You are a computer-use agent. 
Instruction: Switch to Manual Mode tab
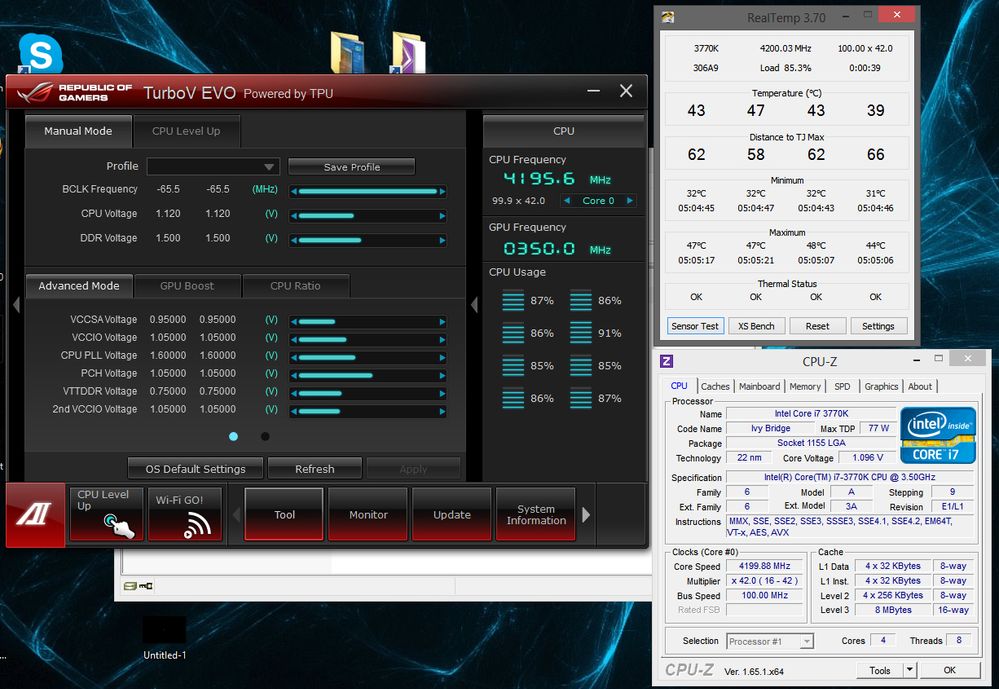point(78,131)
